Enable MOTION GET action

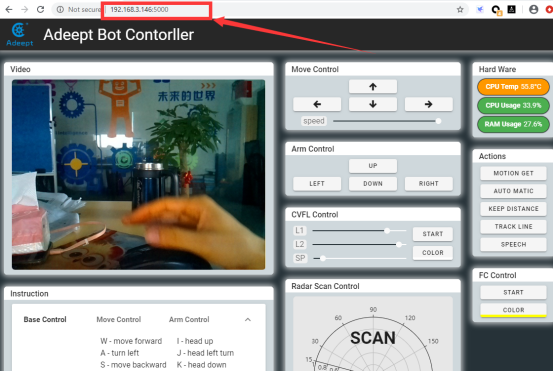point(513,173)
